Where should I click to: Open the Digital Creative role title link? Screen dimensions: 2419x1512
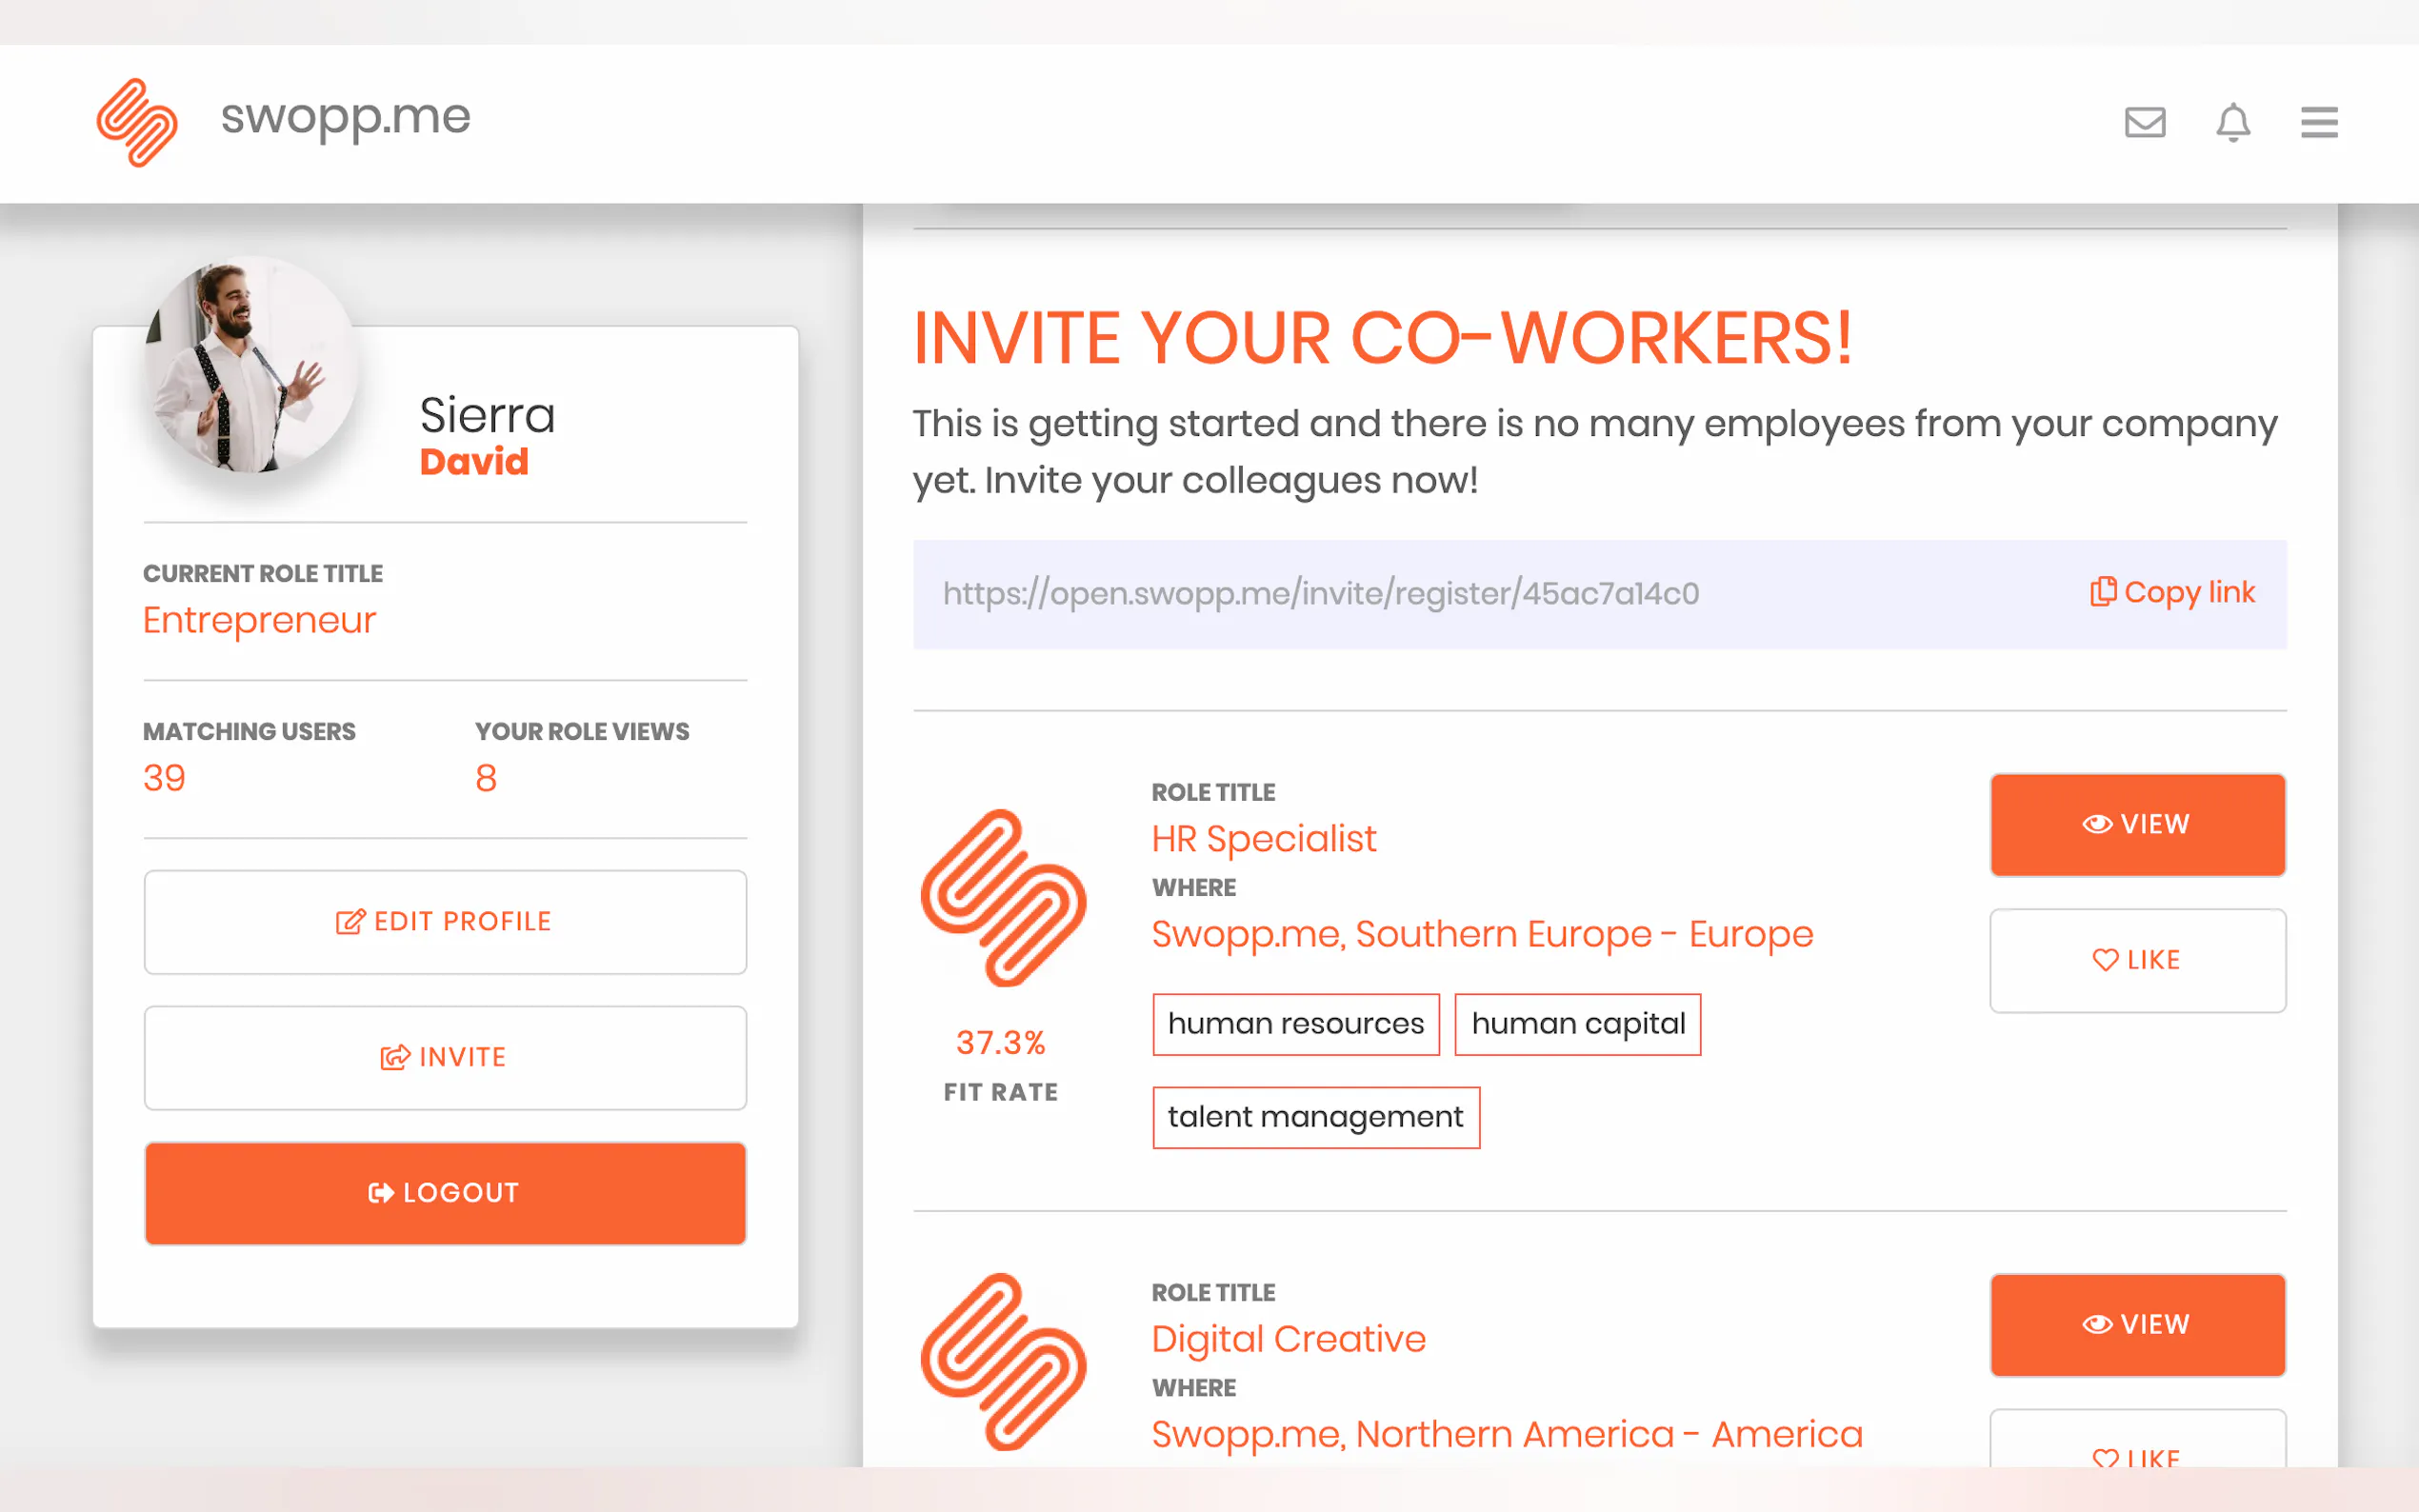tap(1288, 1339)
